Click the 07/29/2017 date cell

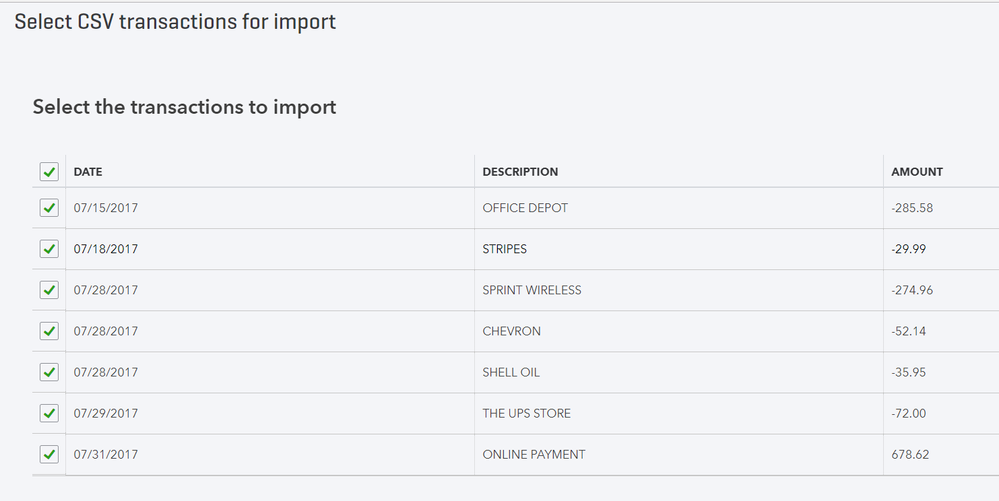pos(106,413)
